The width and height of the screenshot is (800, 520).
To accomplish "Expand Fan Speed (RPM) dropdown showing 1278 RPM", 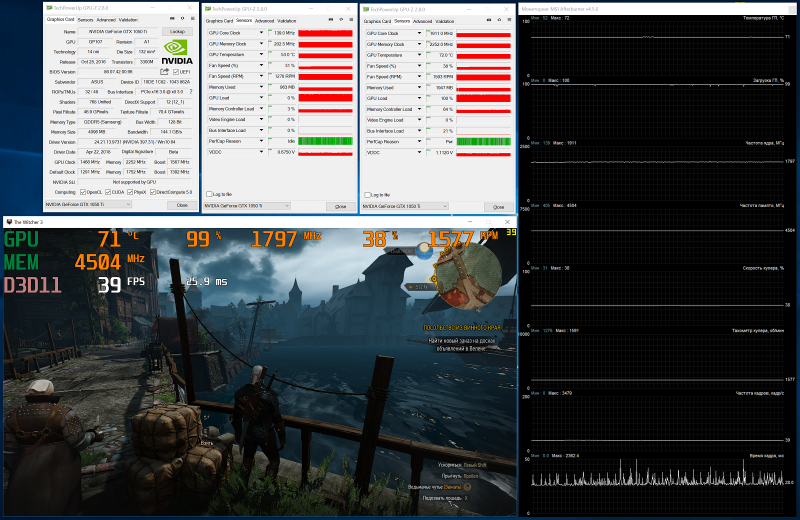I will (263, 76).
